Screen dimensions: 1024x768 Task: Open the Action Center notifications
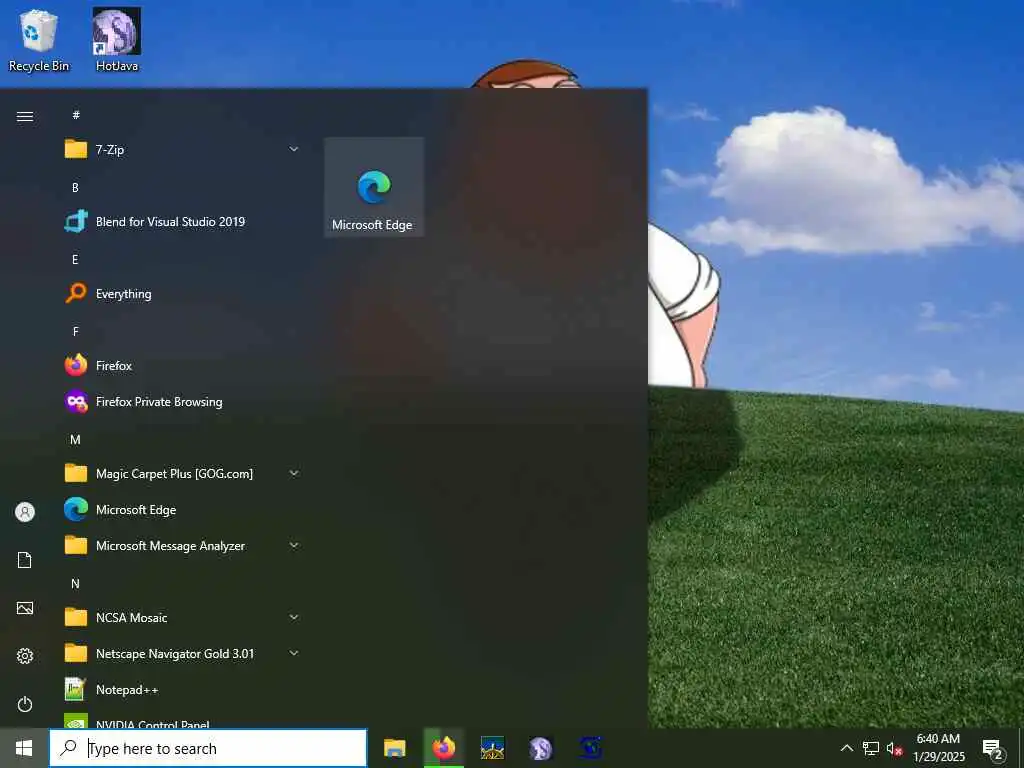993,749
